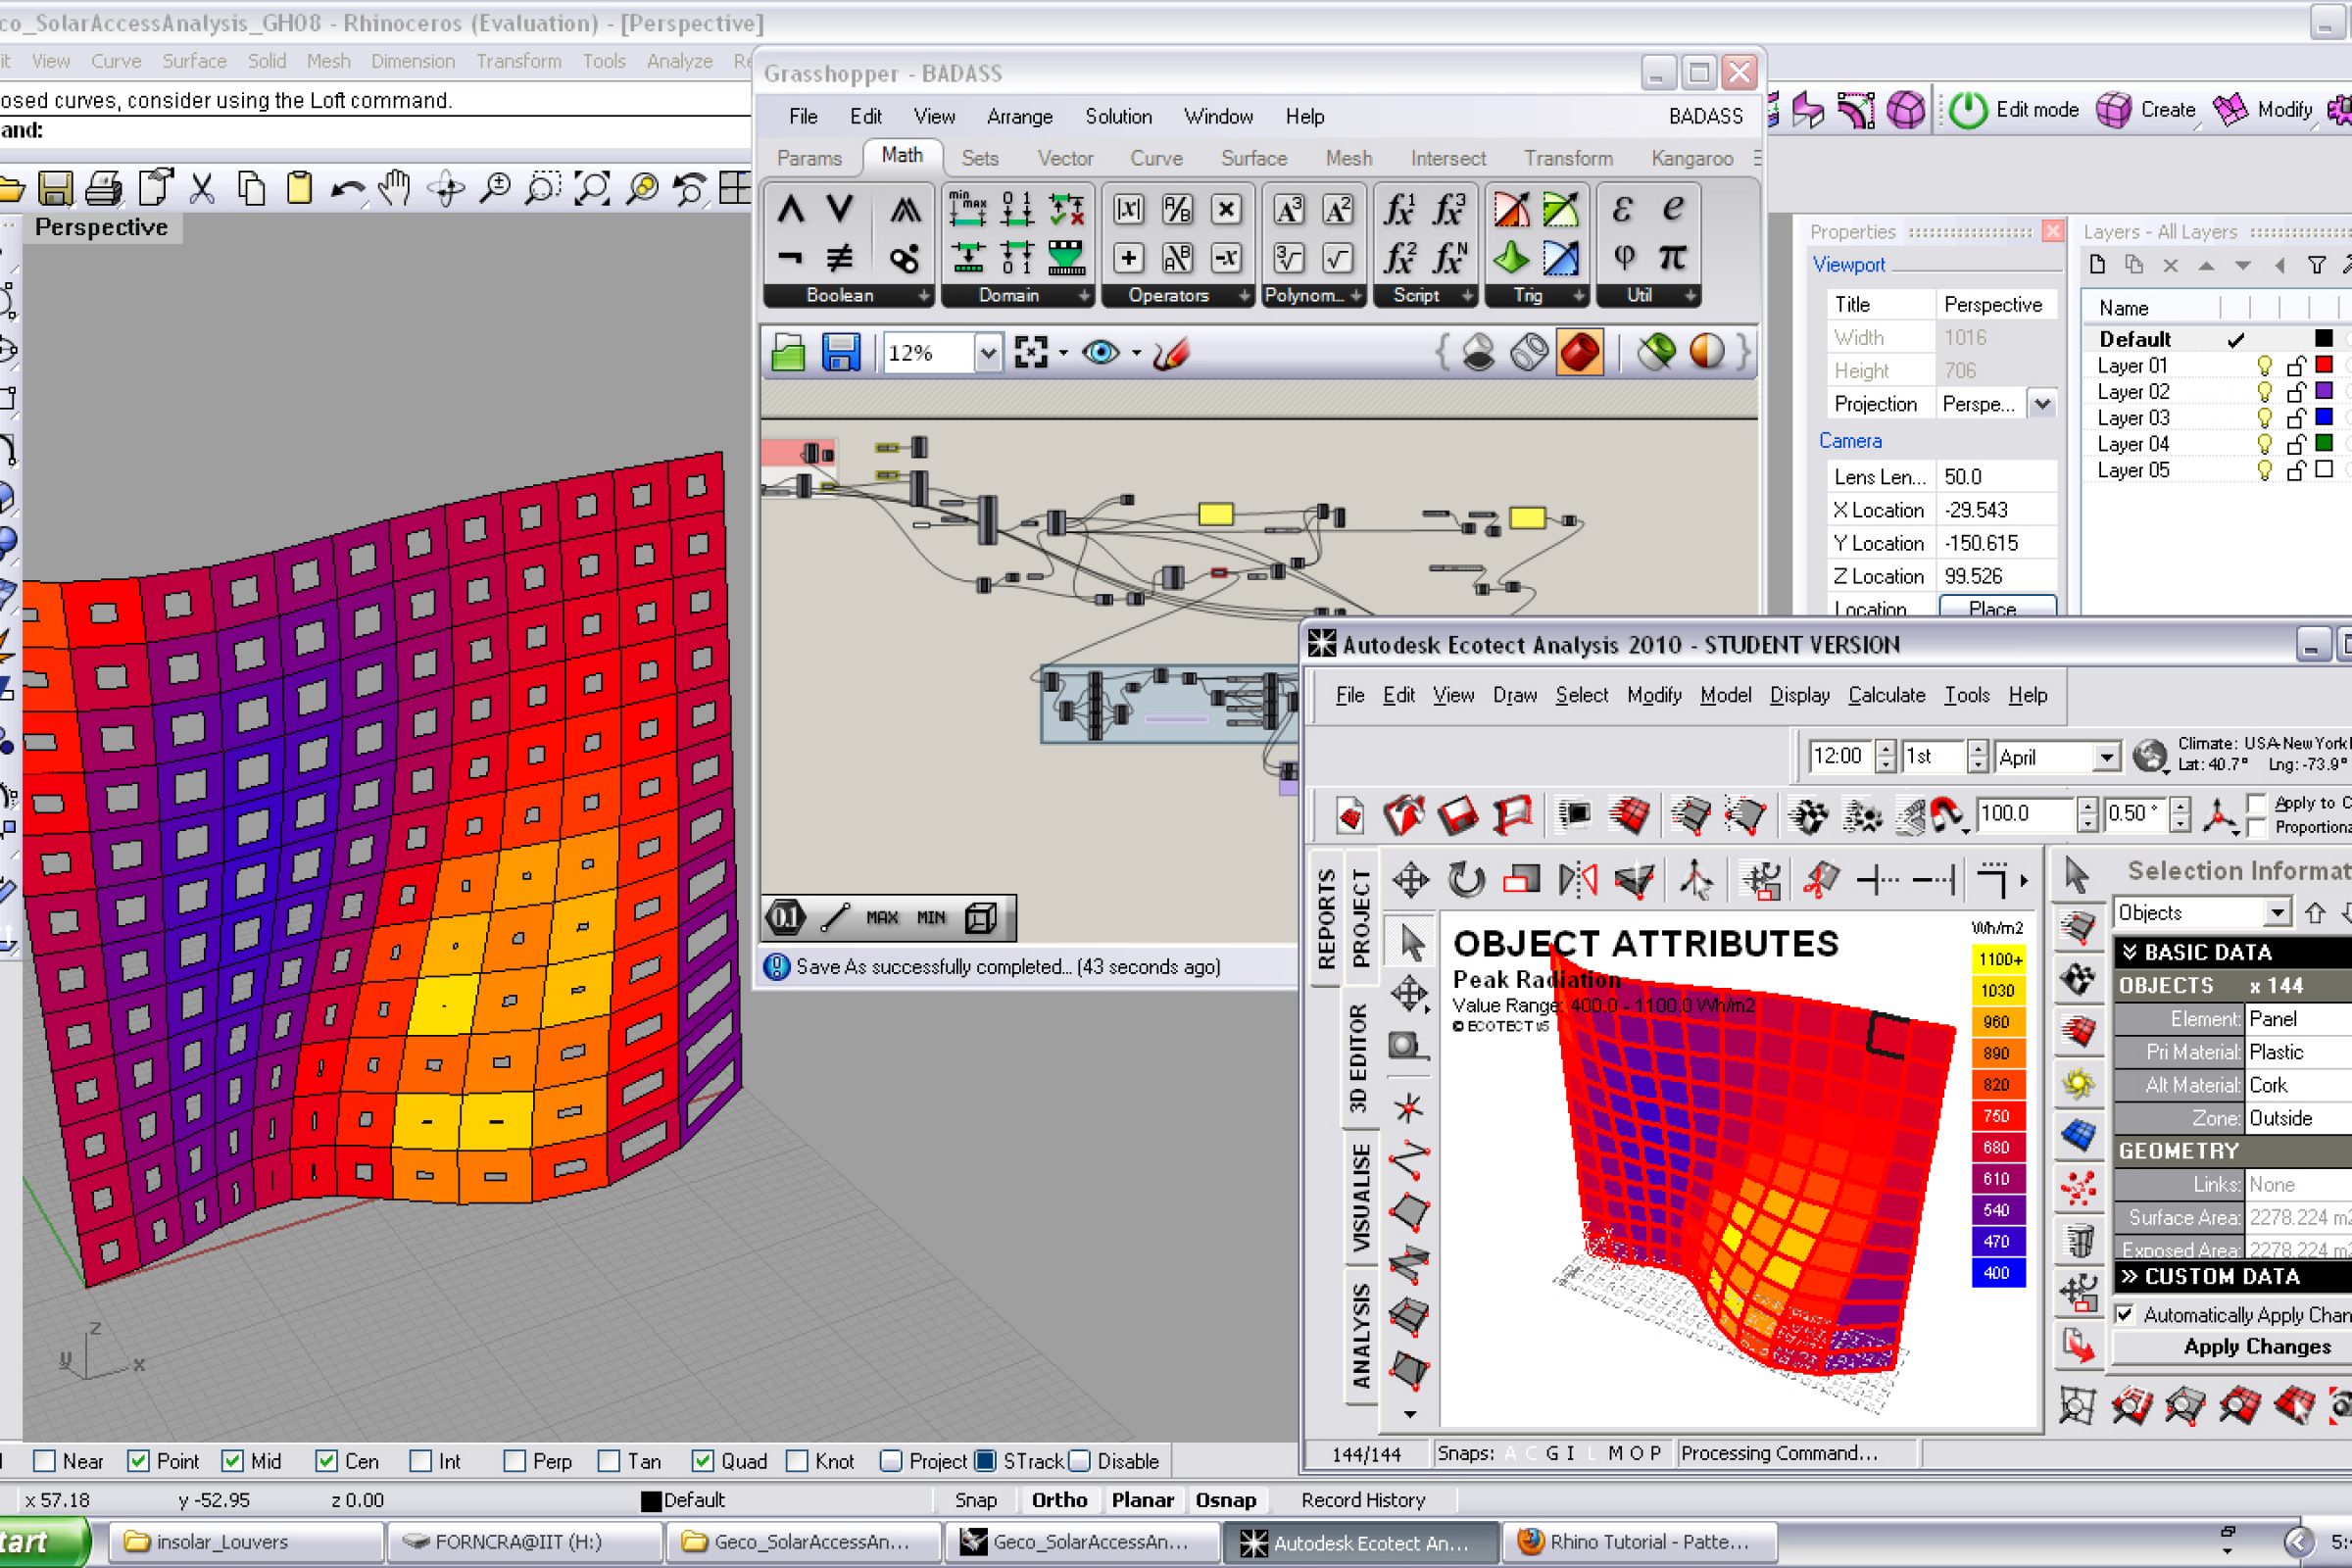Click the Place button in Properties
The image size is (2352, 1568).
[x=1997, y=608]
